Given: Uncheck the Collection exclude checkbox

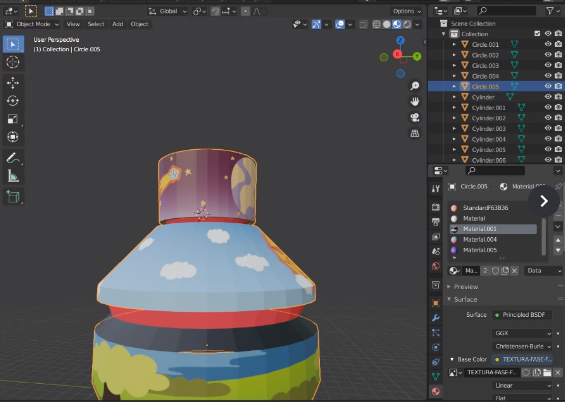Looking at the screenshot, I should [x=537, y=34].
